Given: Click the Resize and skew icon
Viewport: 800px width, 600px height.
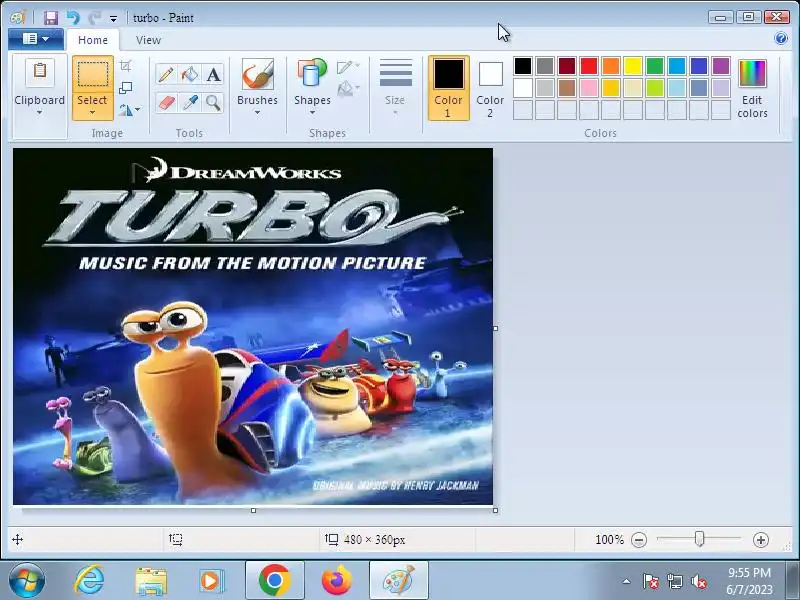Looking at the screenshot, I should tap(125, 88).
